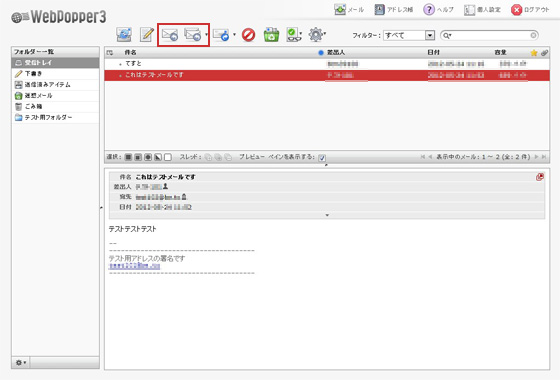
Task: Focus the search input field
Action: 490,35
